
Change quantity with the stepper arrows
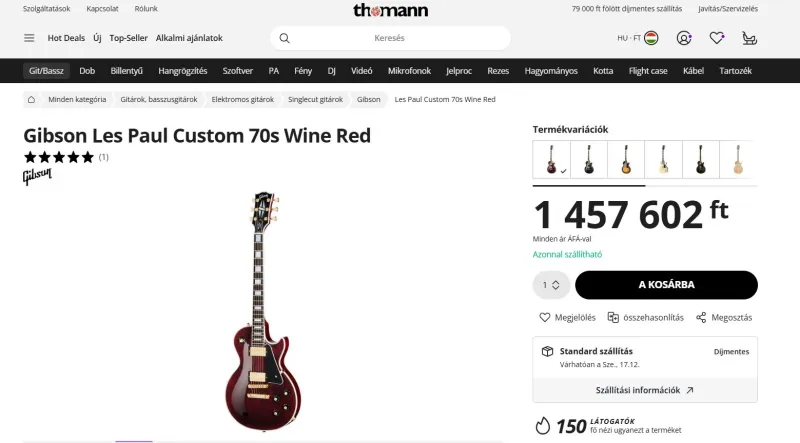pos(555,285)
